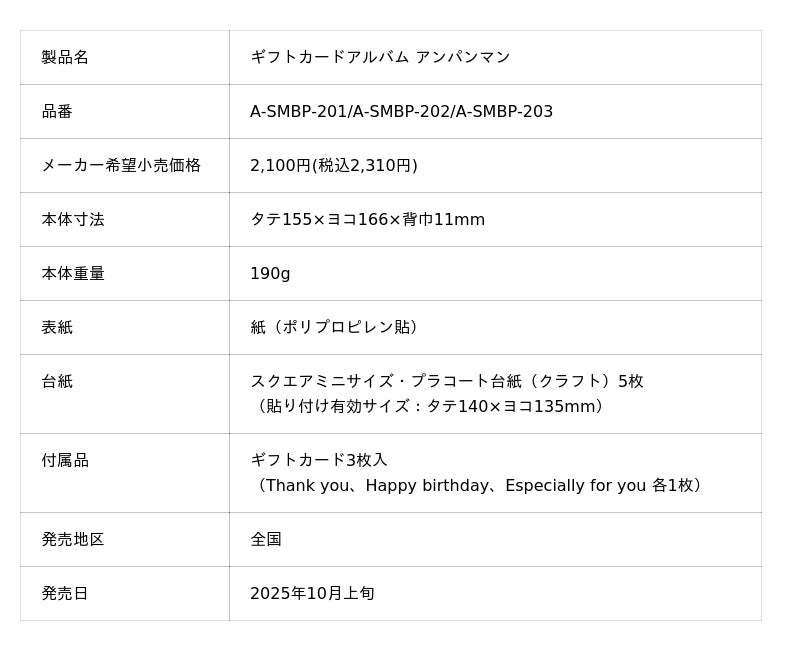Click the release date 2025年10月上旬

pyautogui.click(x=312, y=593)
